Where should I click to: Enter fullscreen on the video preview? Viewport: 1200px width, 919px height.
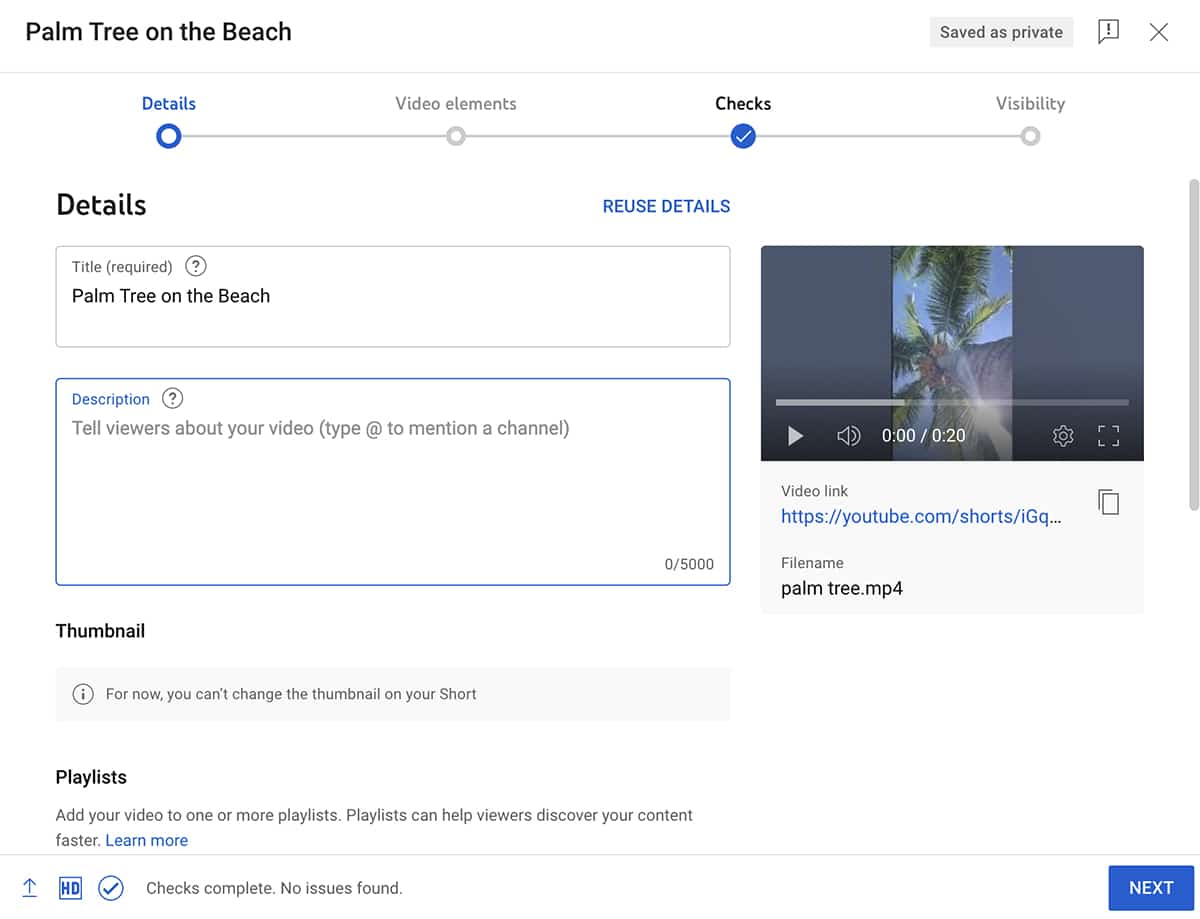(x=1108, y=435)
